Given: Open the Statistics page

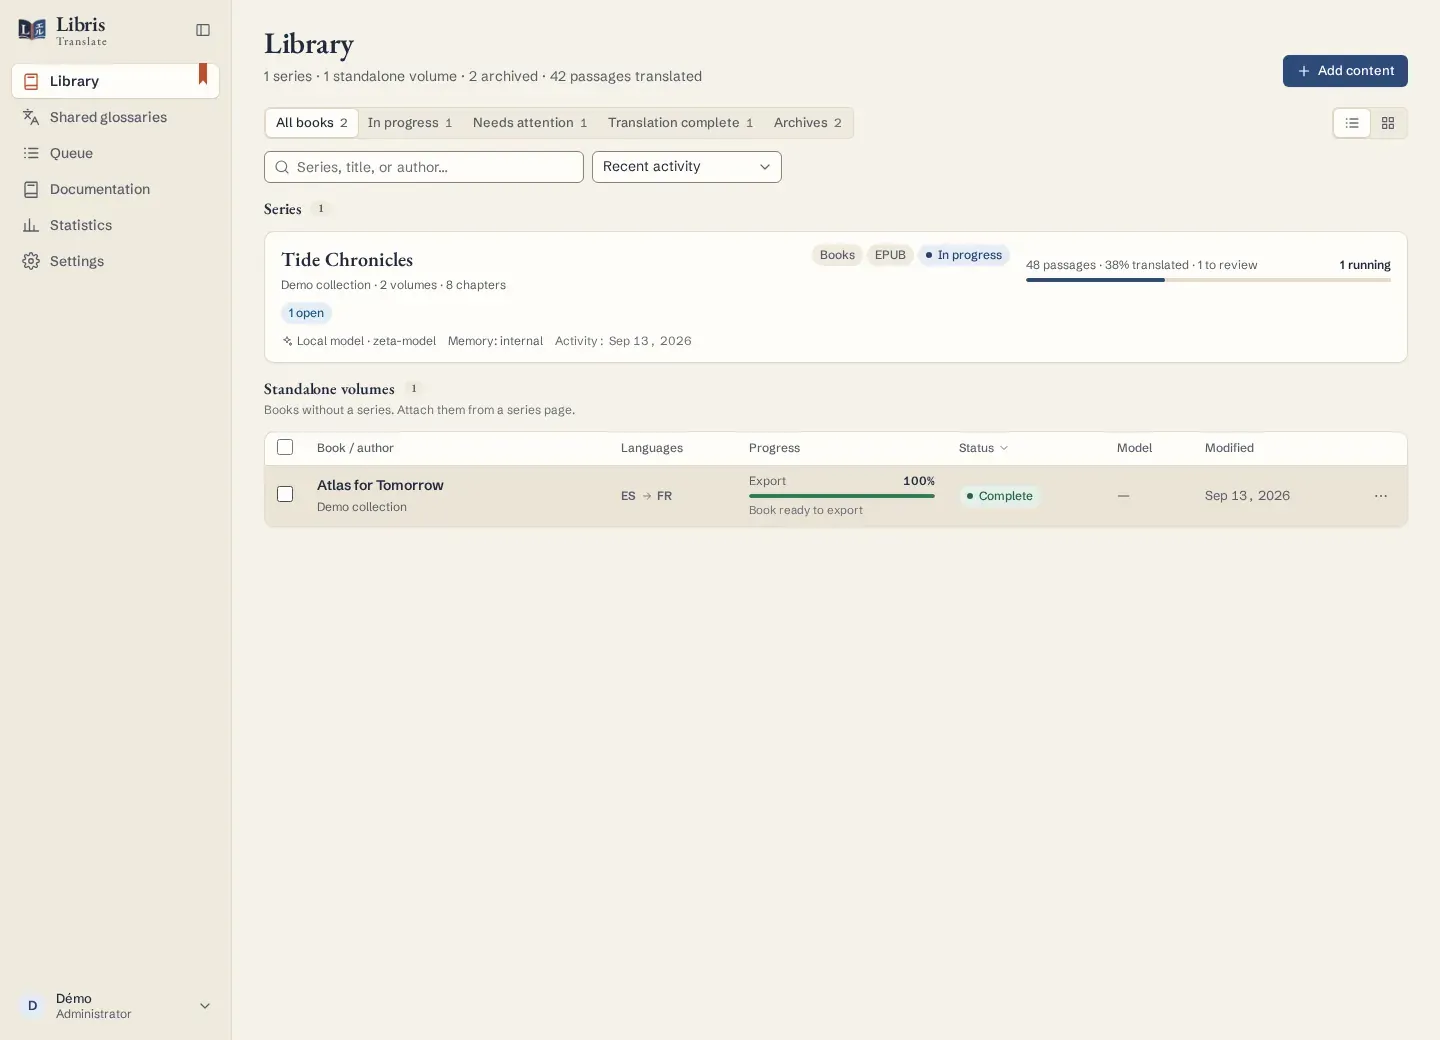Looking at the screenshot, I should click(115, 225).
